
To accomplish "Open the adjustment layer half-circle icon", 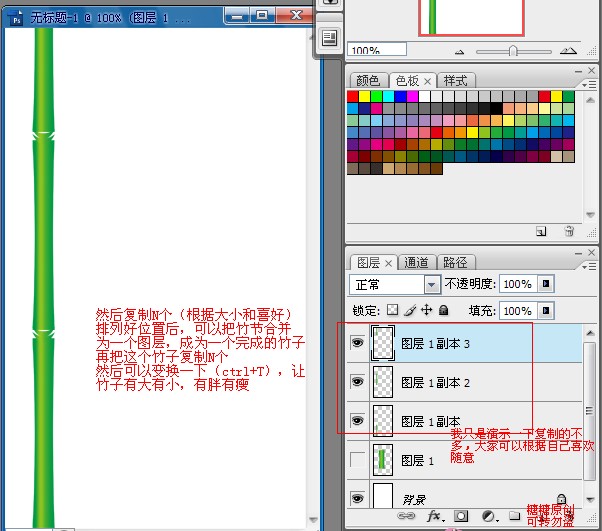I will (x=489, y=516).
